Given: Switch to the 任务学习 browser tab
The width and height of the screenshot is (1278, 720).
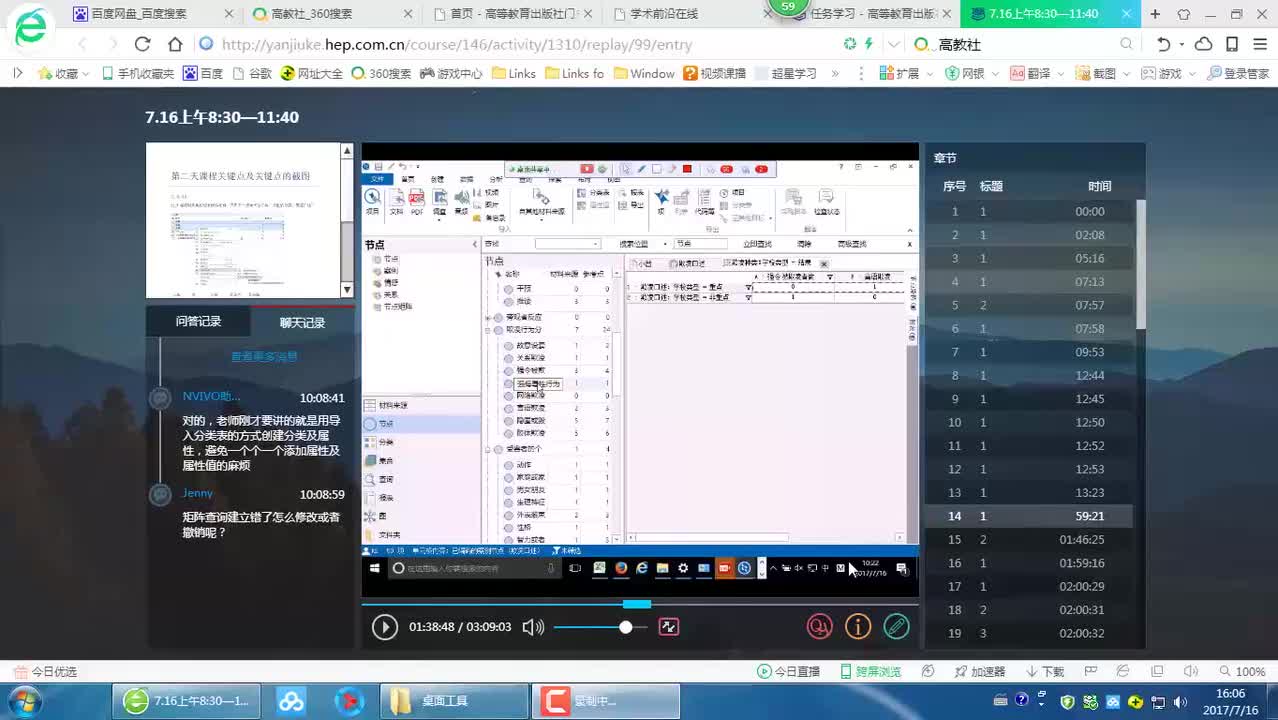Looking at the screenshot, I should 870,14.
